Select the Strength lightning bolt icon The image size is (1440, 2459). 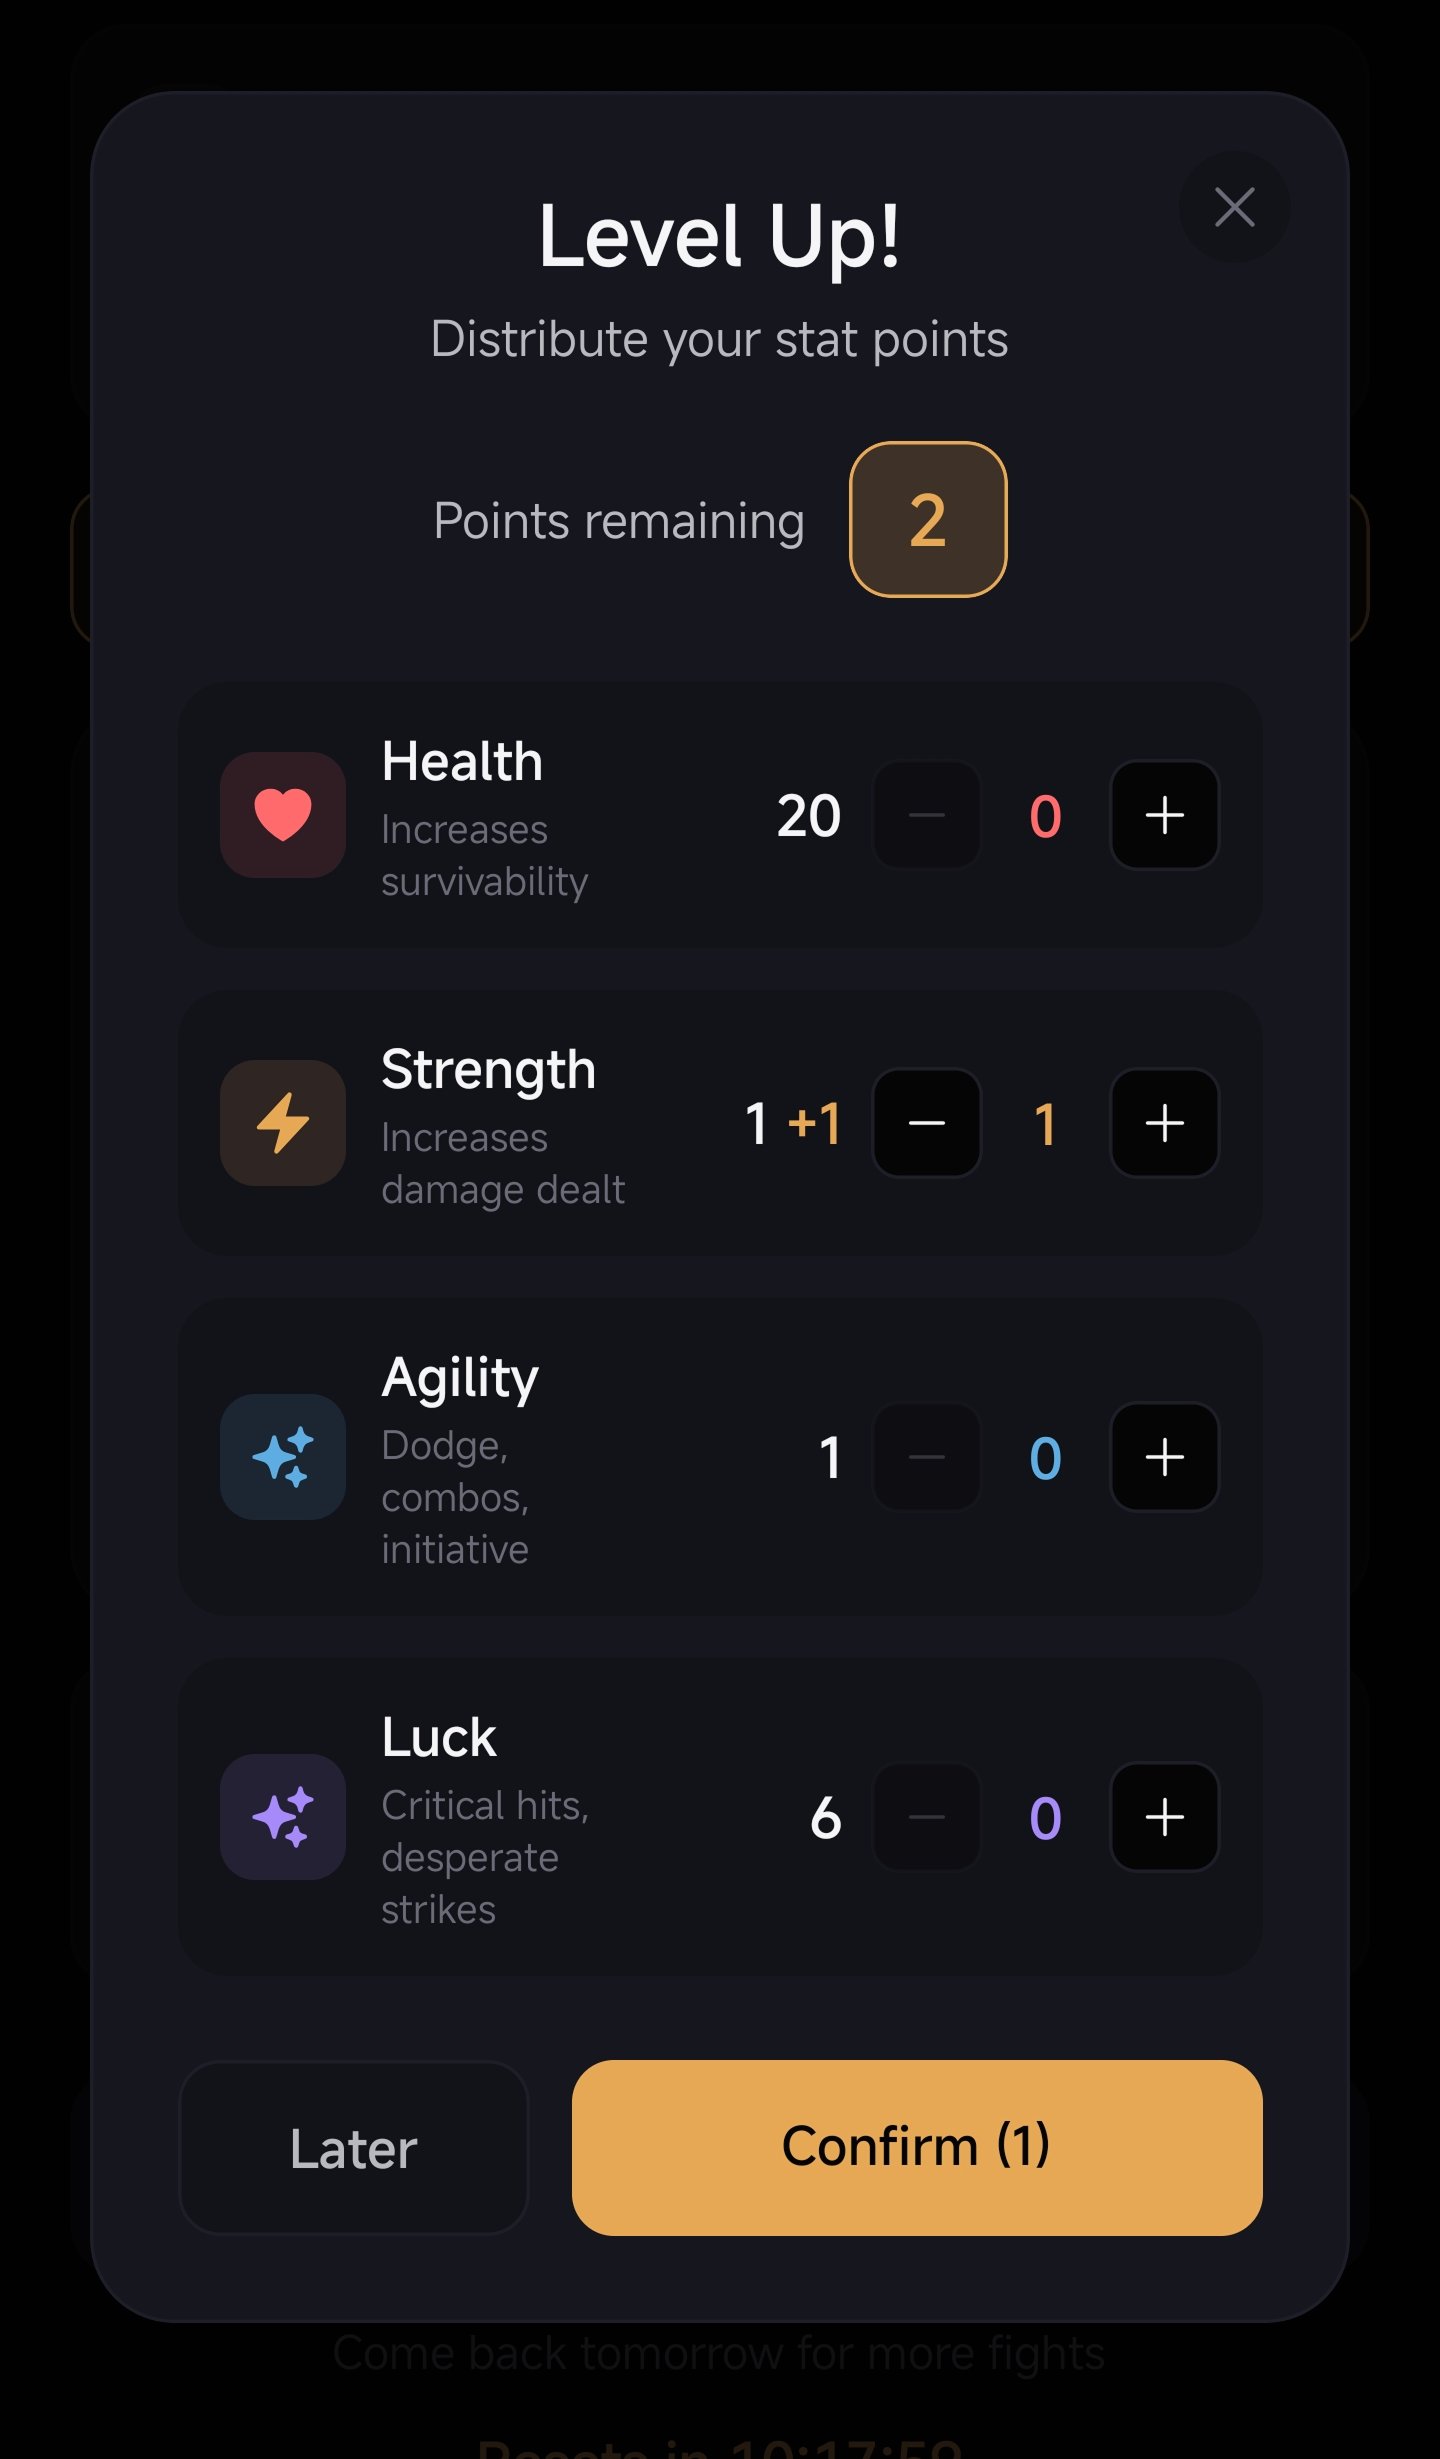click(283, 1122)
